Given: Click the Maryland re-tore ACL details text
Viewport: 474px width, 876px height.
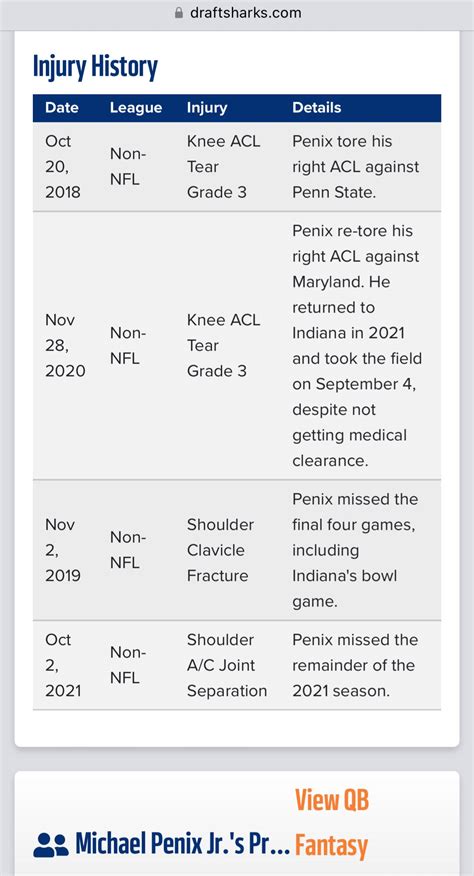Looking at the screenshot, I should coord(357,345).
